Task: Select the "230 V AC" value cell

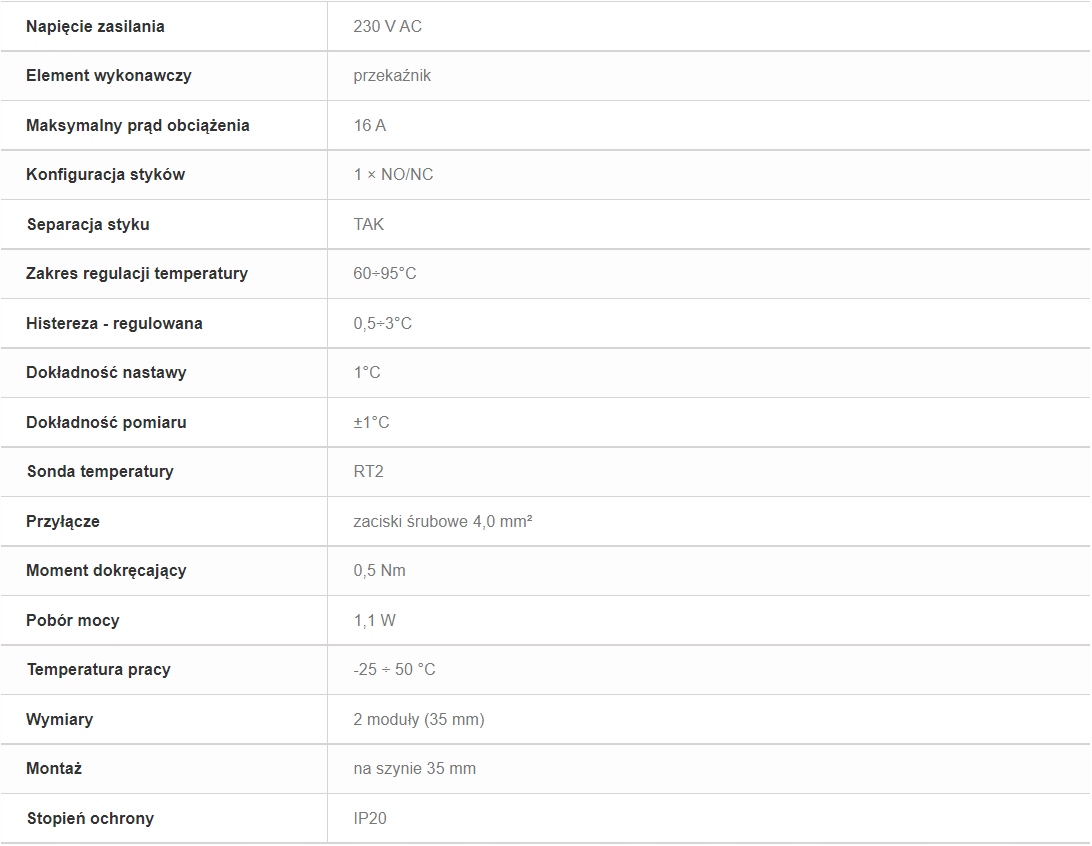Action: [x=387, y=26]
